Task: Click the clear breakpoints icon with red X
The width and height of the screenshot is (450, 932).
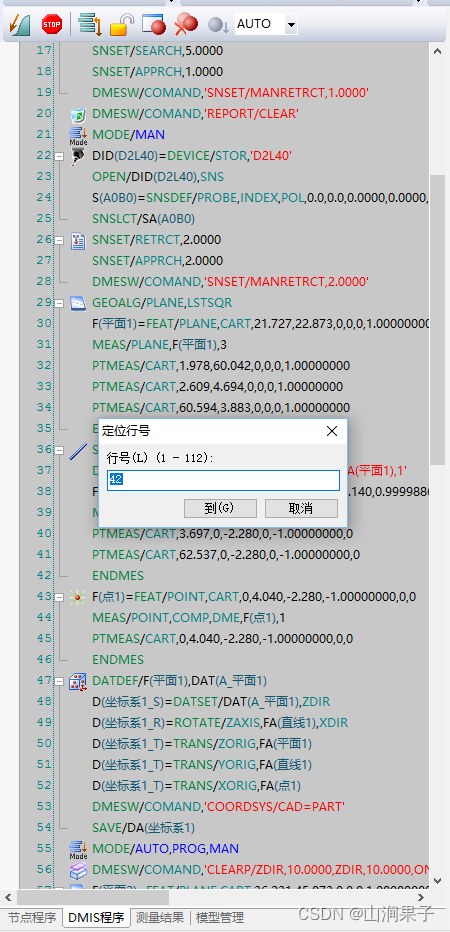Action: pos(186,24)
